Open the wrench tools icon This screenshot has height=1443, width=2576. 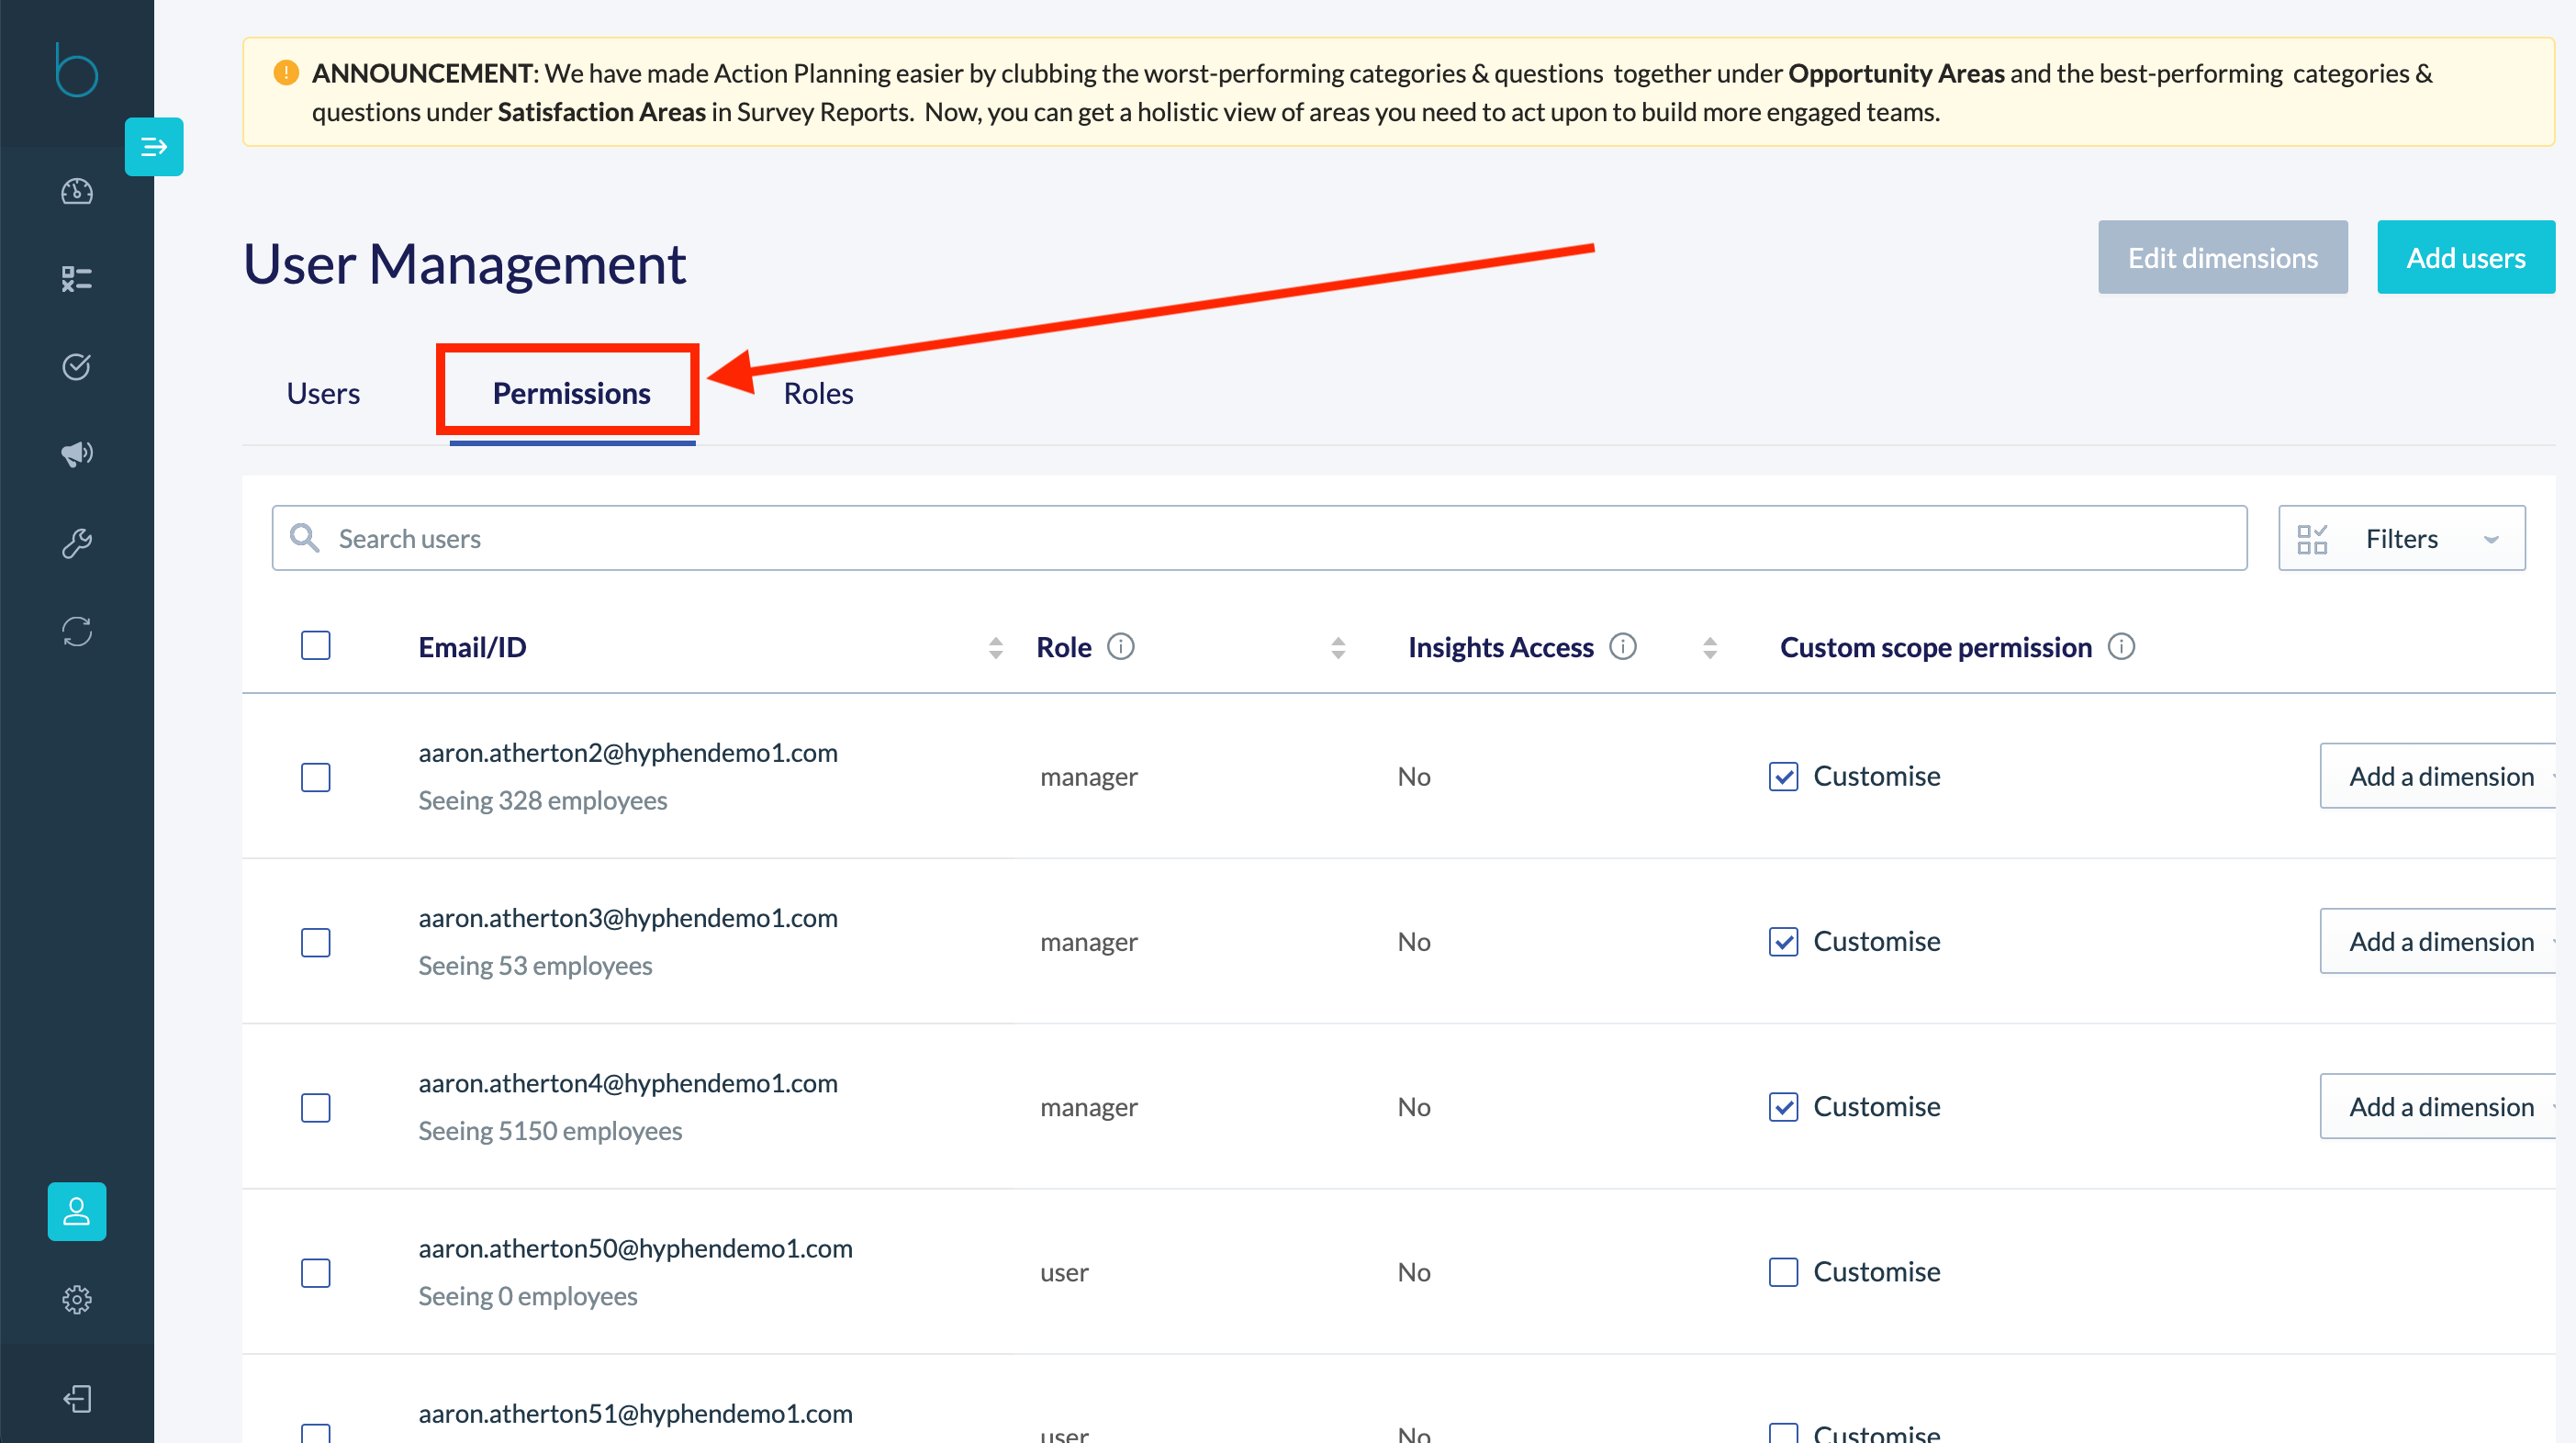[77, 543]
